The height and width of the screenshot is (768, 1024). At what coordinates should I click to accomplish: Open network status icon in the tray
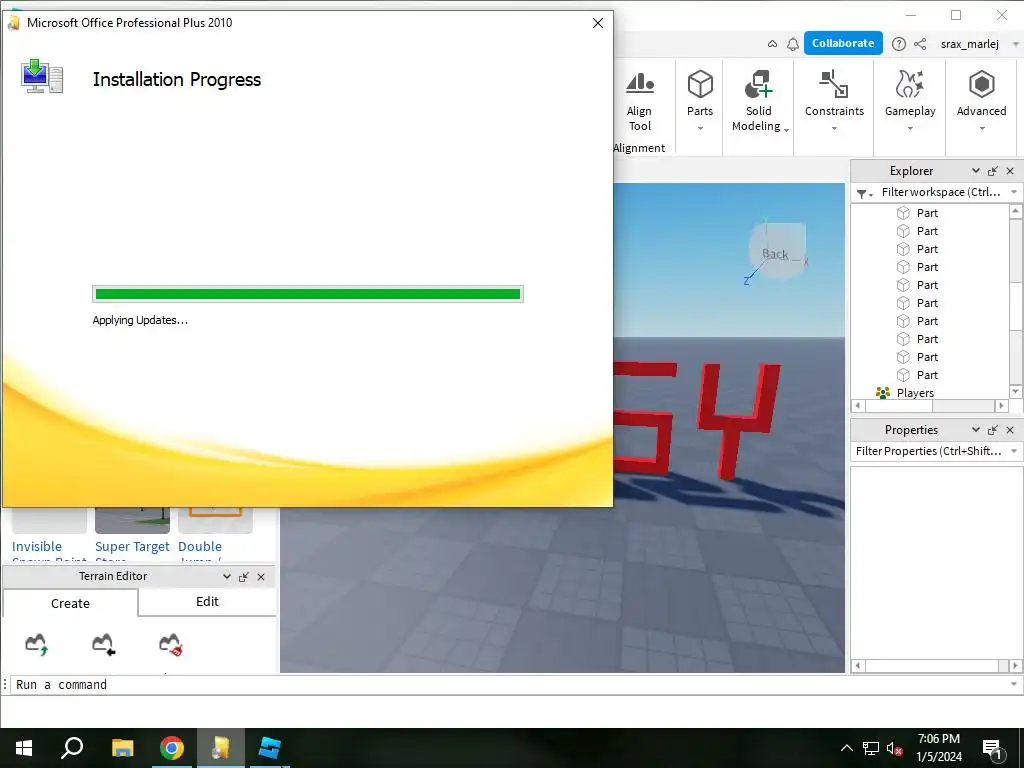click(x=871, y=749)
